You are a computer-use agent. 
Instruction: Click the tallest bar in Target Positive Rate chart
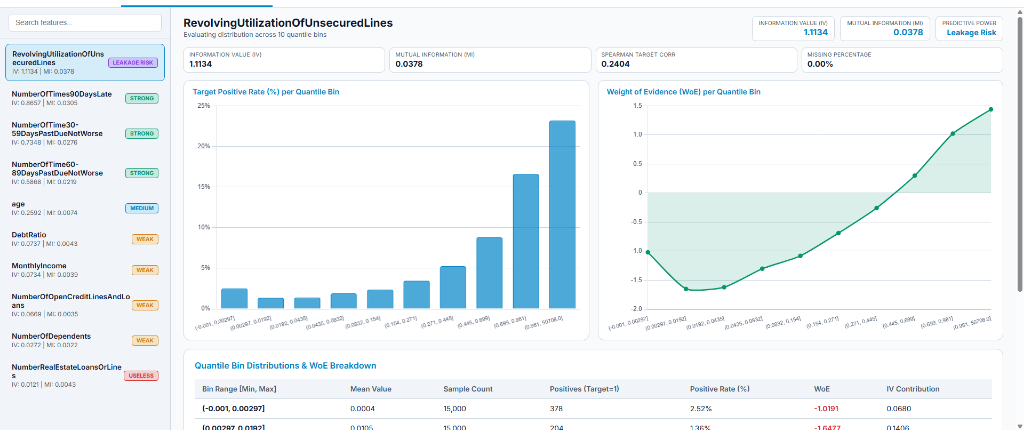point(562,214)
